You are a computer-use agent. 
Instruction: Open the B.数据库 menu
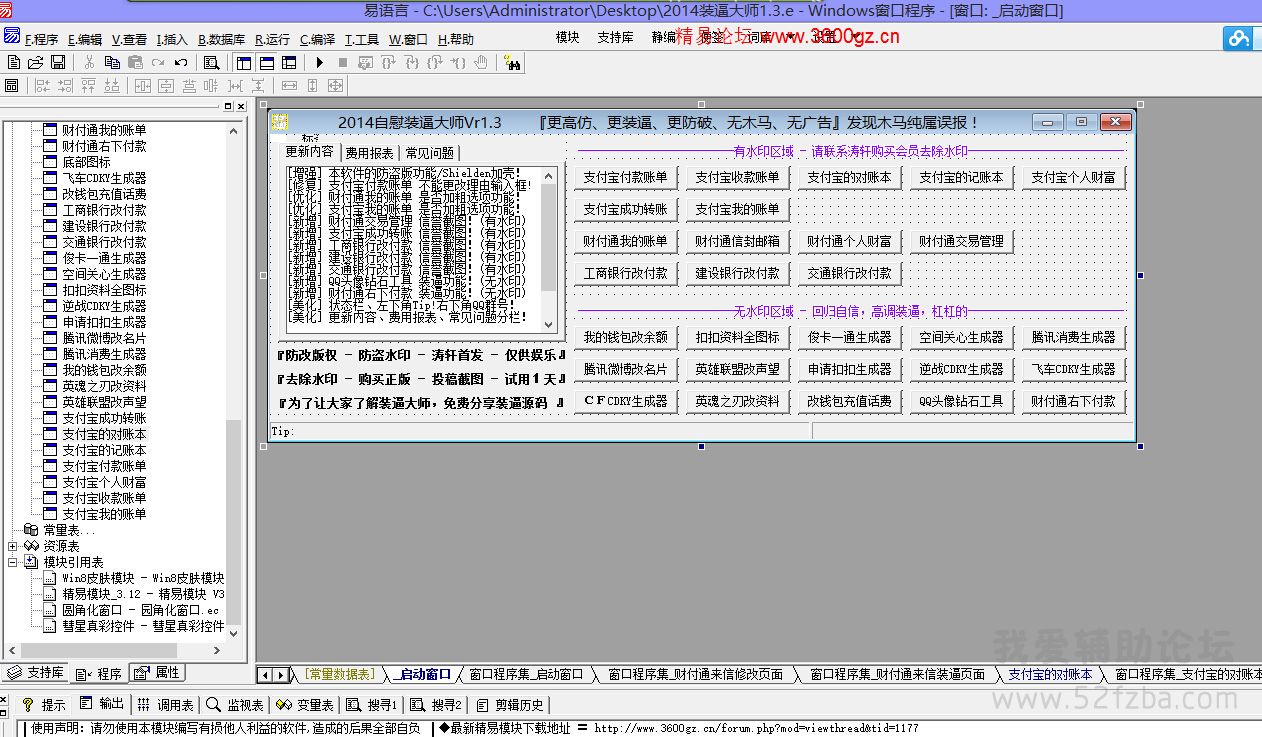coord(222,39)
